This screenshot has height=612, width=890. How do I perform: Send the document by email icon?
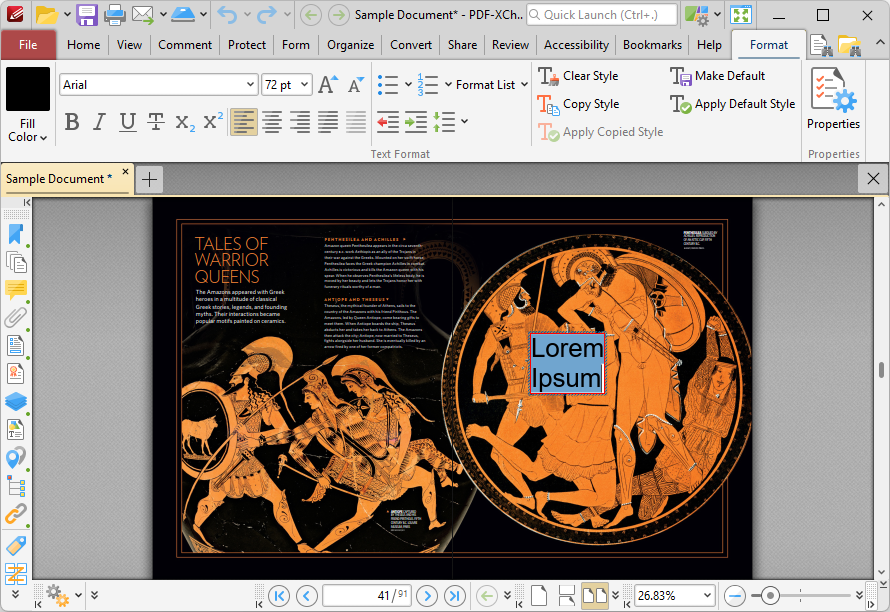click(142, 15)
